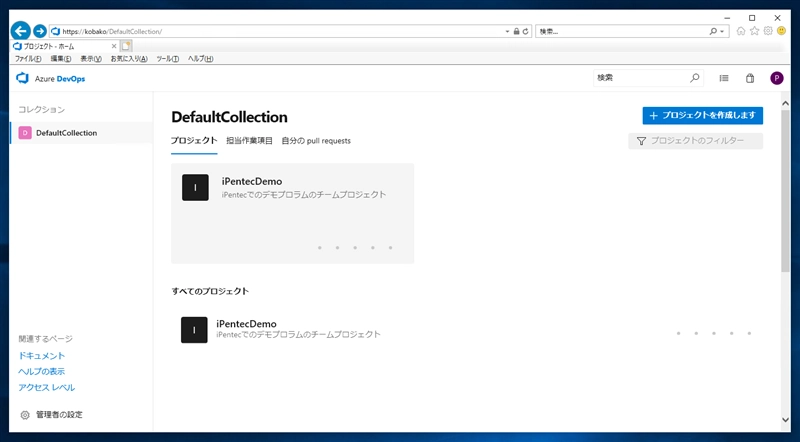The height and width of the screenshot is (442, 800).
Task: Switch to the 担当作業項目 tab
Action: click(249, 141)
